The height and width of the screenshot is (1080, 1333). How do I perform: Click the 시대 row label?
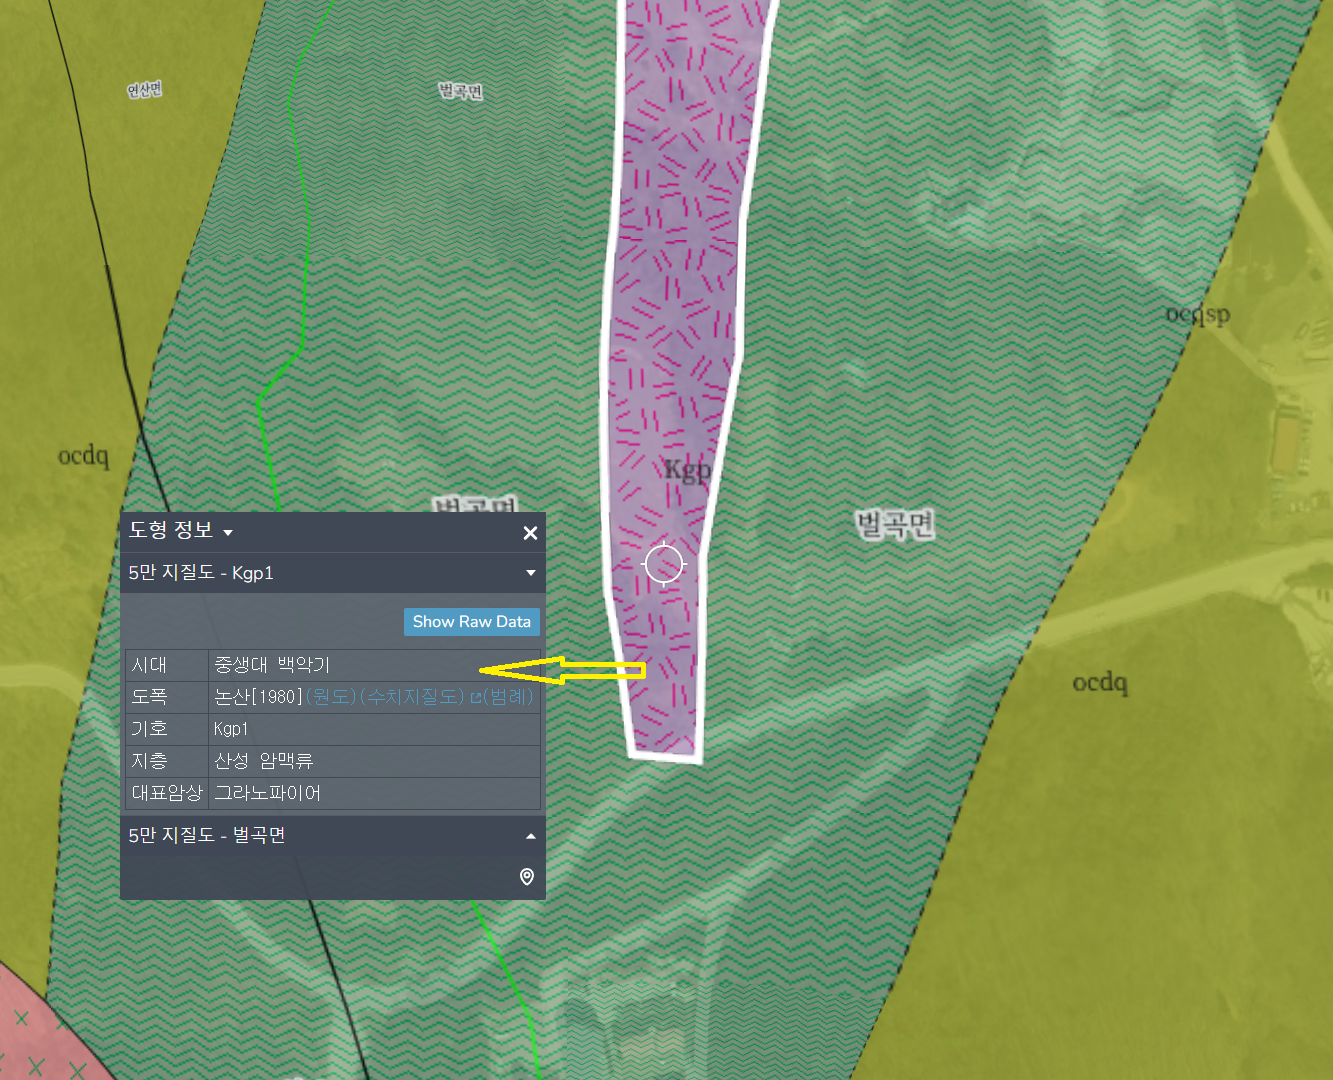149,665
